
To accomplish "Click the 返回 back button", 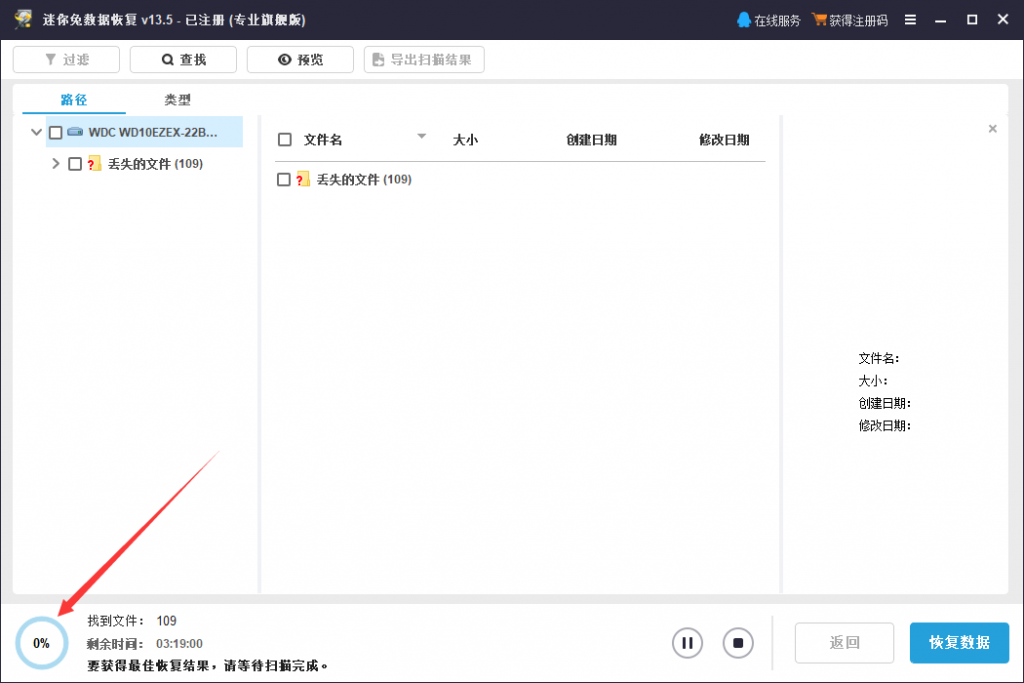I will click(844, 643).
